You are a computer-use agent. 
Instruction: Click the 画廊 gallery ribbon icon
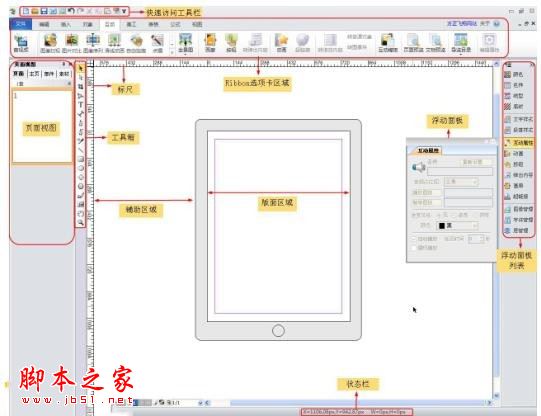[x=210, y=43]
